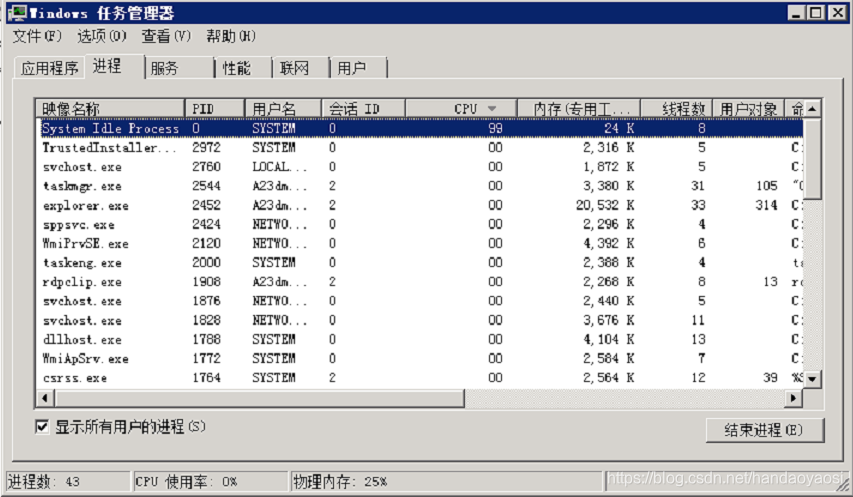Open the 用户 tab
This screenshot has height=497, width=853.
pos(358,68)
